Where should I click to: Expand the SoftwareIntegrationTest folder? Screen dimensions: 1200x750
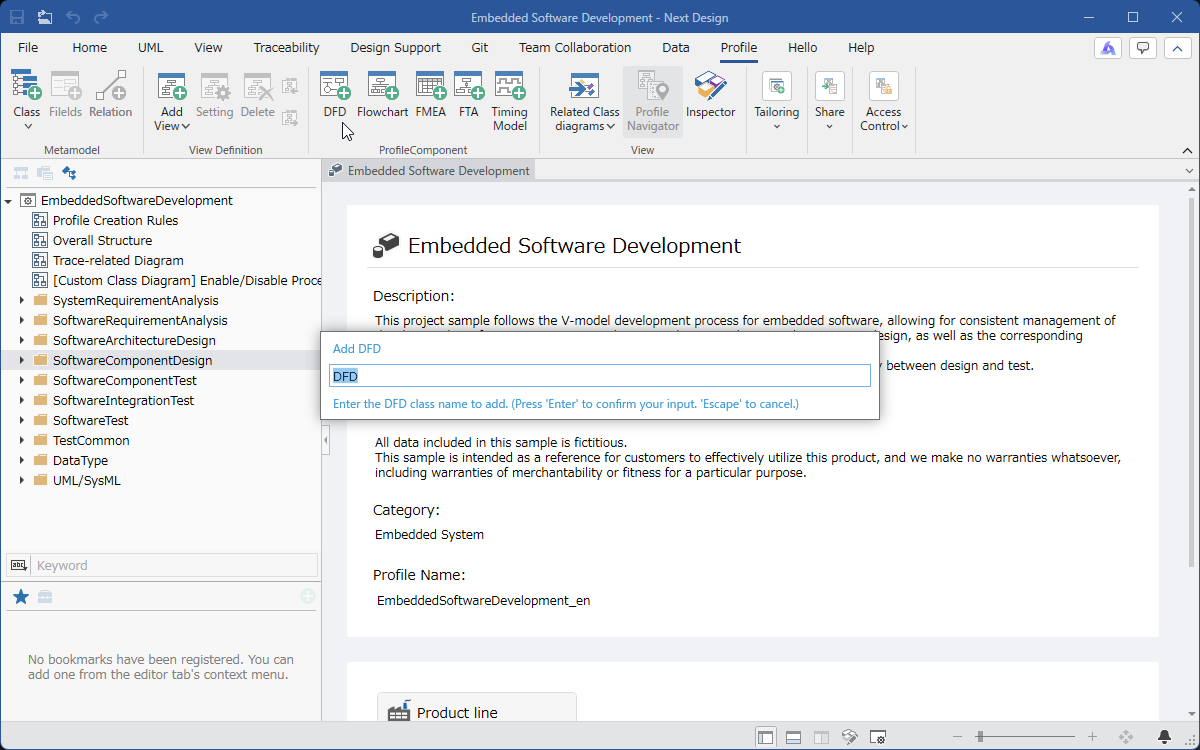pyautogui.click(x=22, y=400)
